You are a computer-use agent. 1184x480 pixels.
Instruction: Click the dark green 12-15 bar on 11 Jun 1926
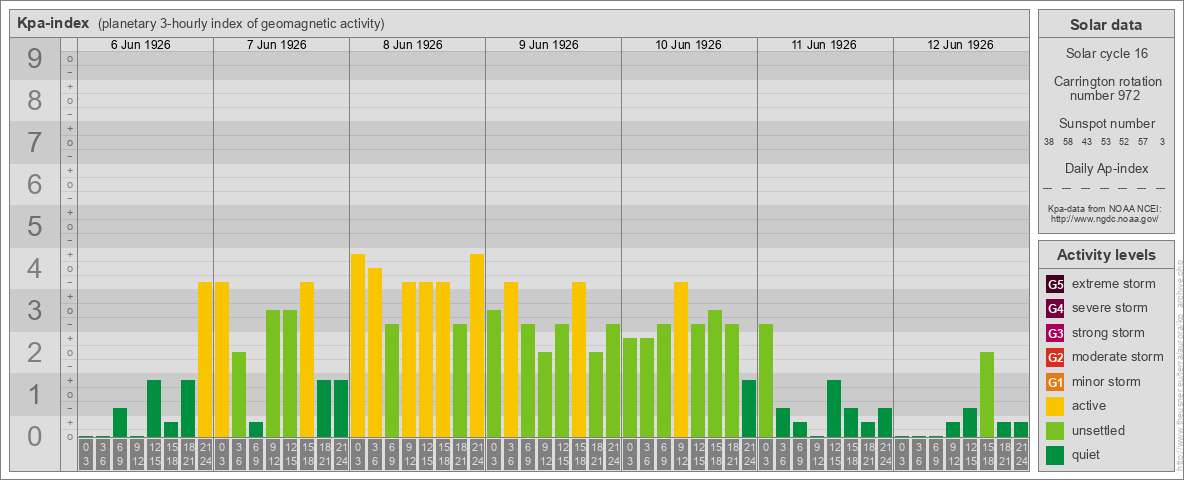coord(834,408)
